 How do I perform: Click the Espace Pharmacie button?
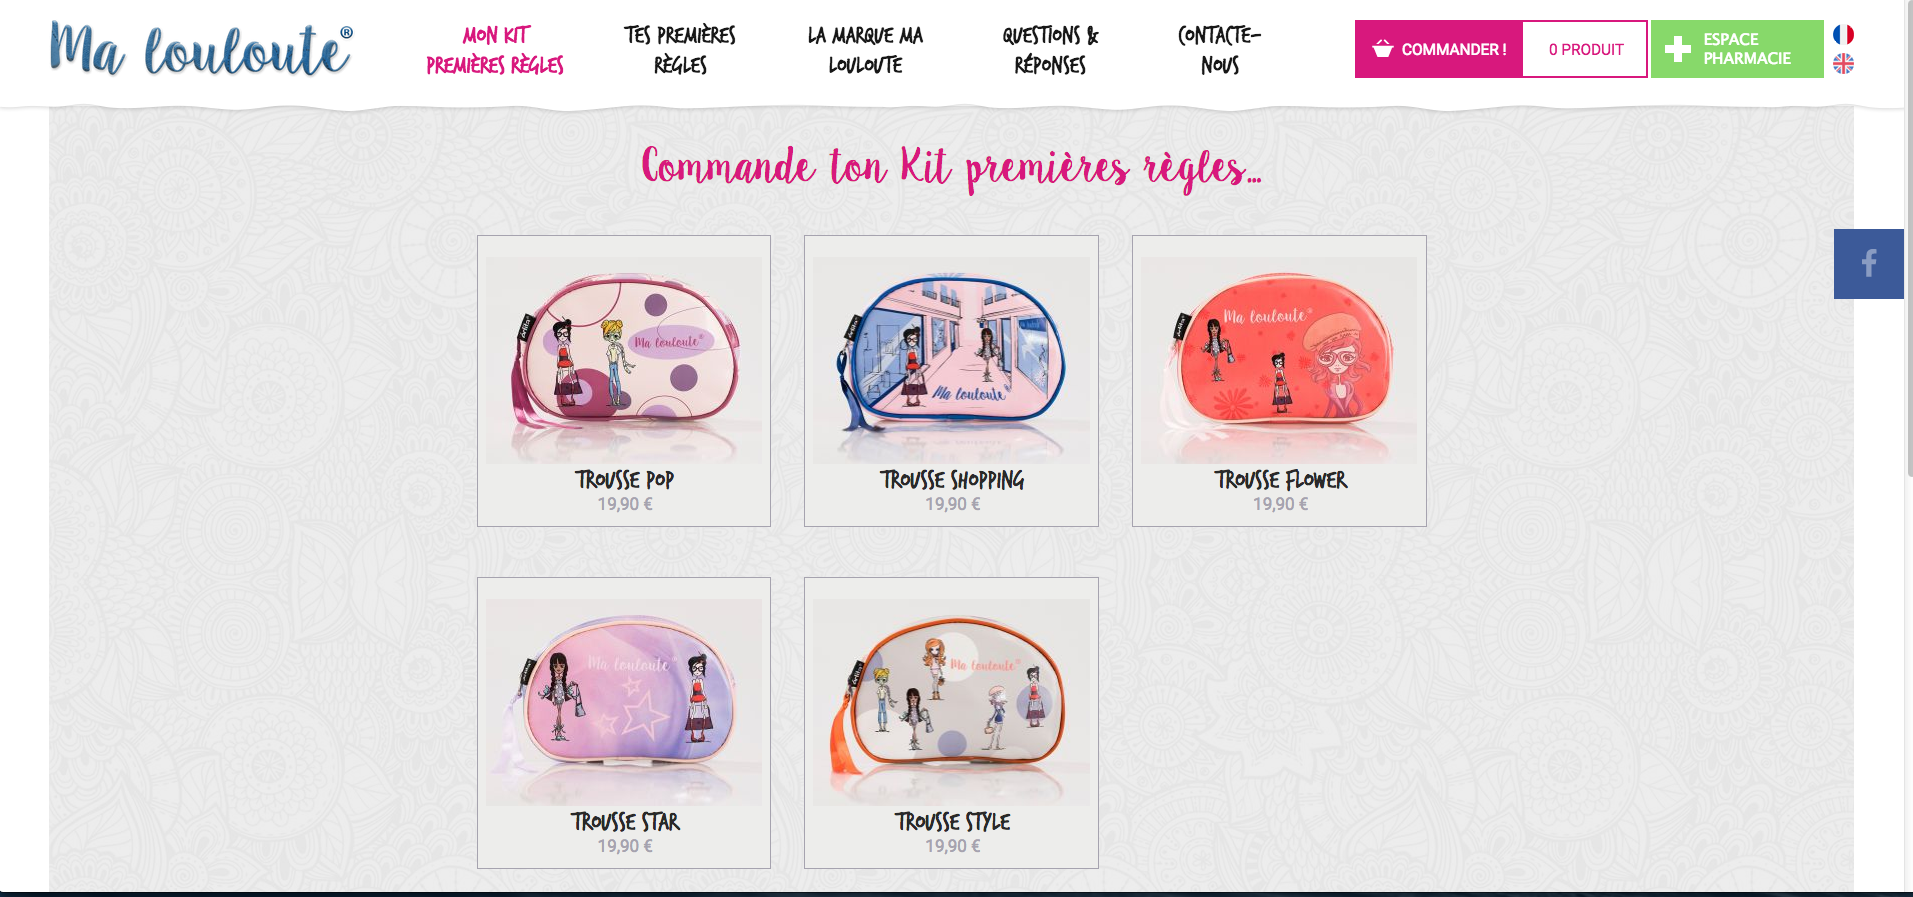coord(1737,49)
